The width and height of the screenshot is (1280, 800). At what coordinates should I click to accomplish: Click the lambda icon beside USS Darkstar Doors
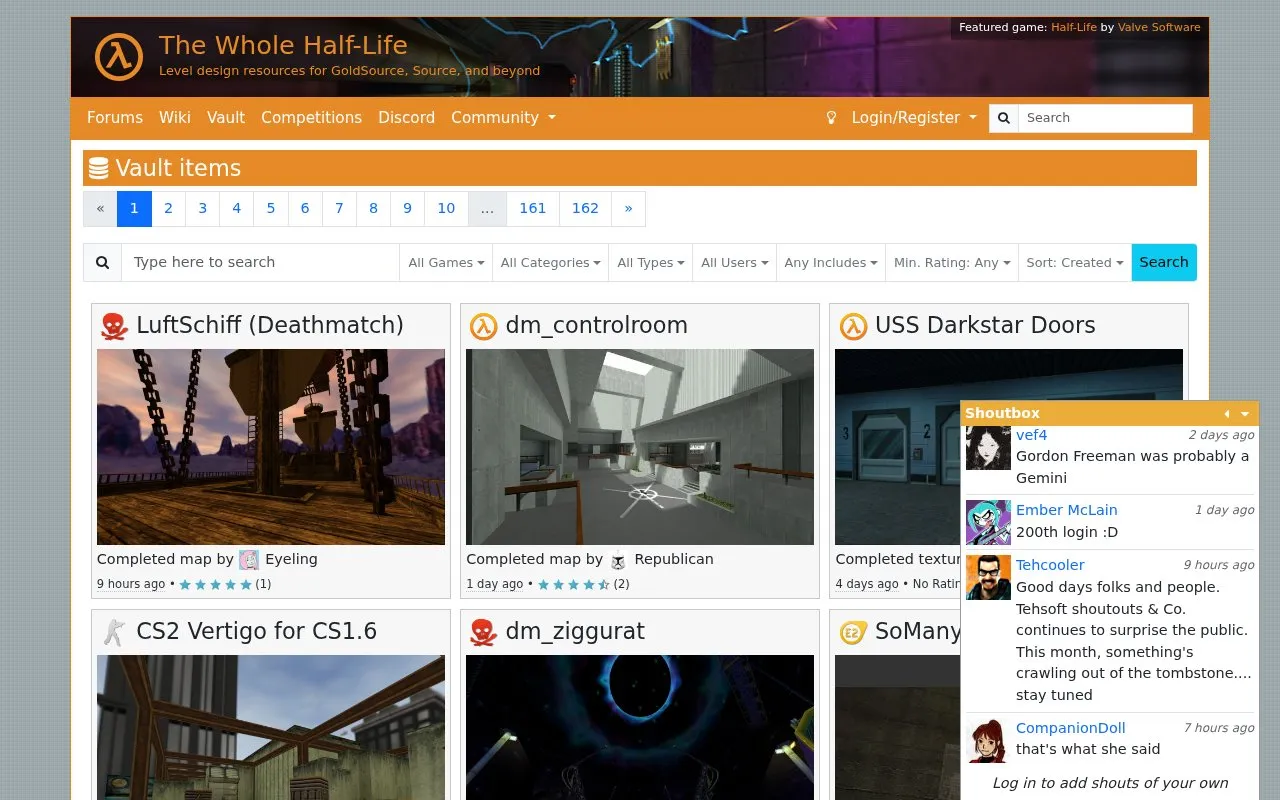click(x=853, y=326)
